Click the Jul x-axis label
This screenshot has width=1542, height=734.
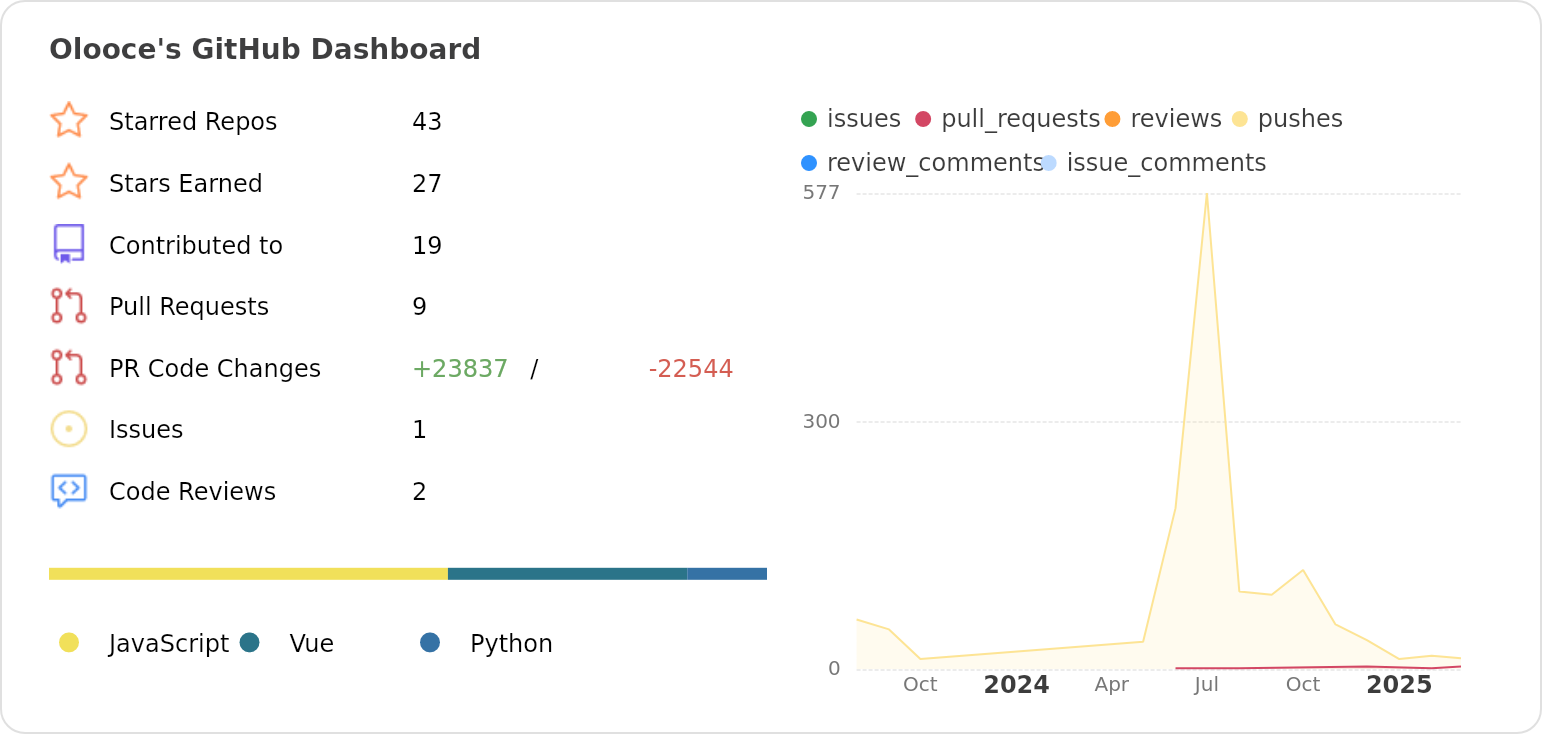coord(1207,685)
